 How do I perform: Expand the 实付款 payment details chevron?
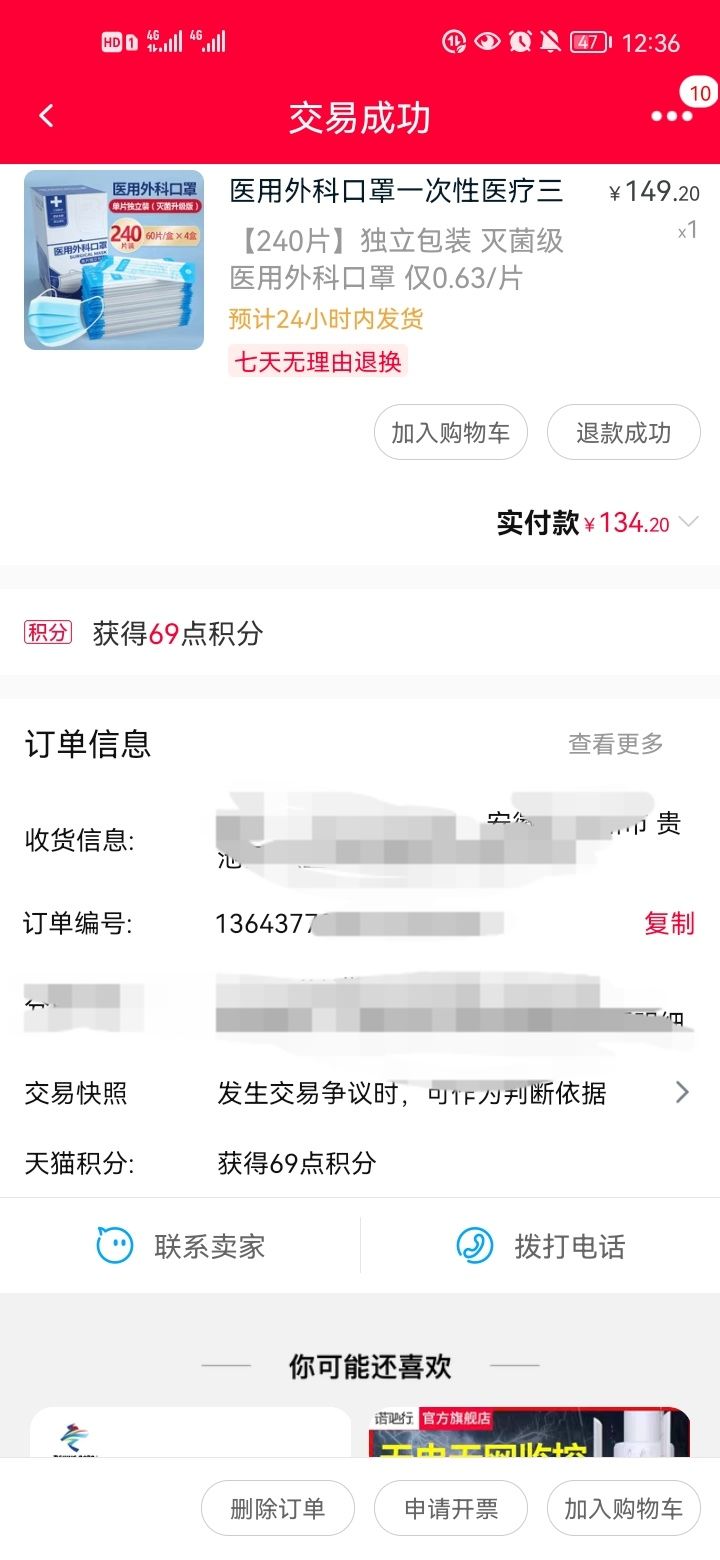coord(688,522)
